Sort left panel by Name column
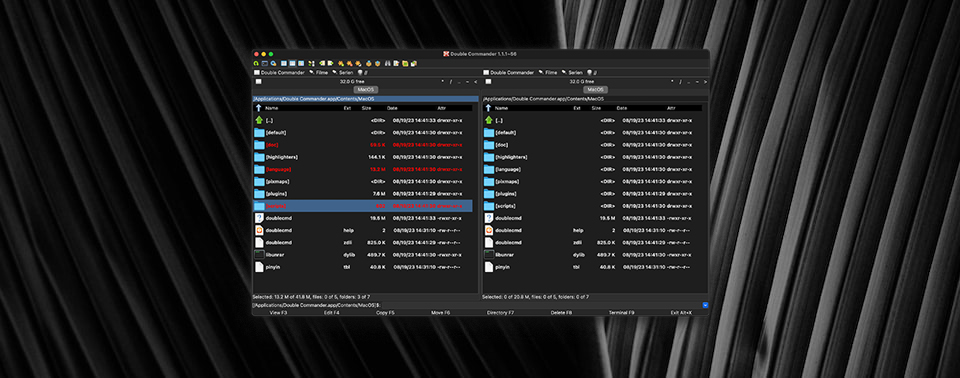 tap(272, 108)
